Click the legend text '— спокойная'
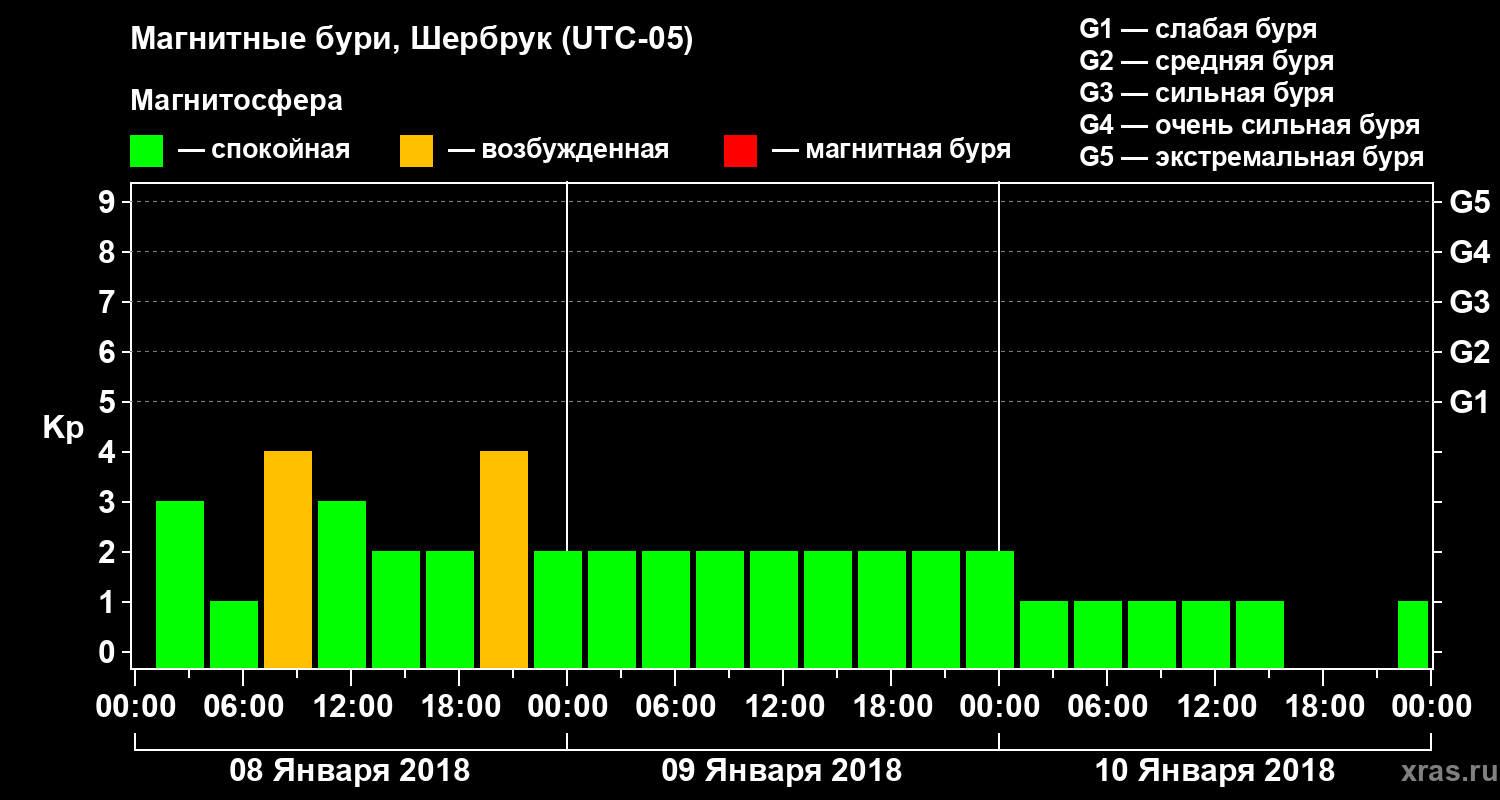 (264, 151)
